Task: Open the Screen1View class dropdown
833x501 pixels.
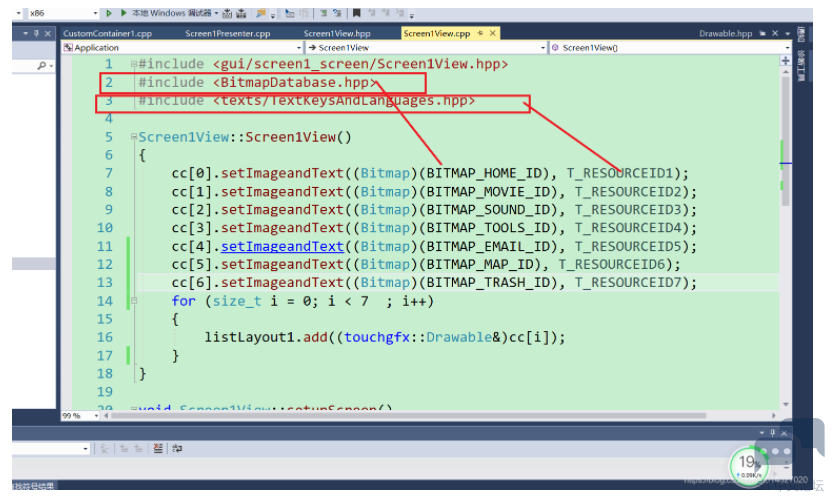Action: tap(427, 47)
